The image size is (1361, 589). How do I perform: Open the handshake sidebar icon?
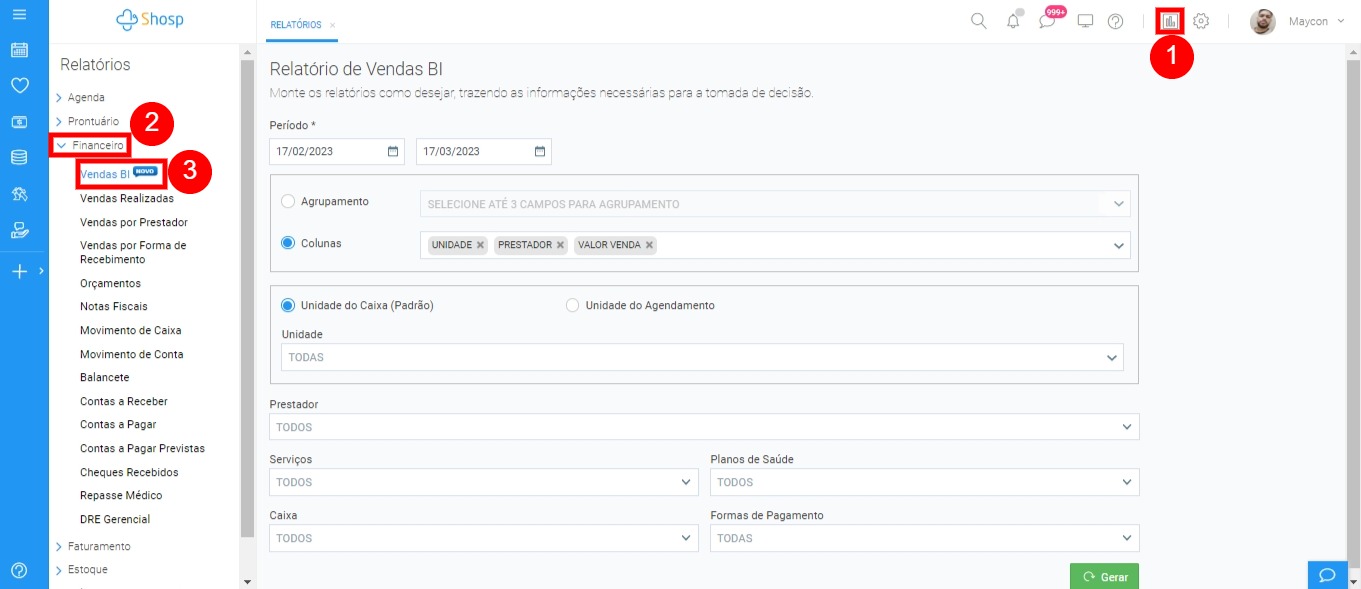[19, 193]
